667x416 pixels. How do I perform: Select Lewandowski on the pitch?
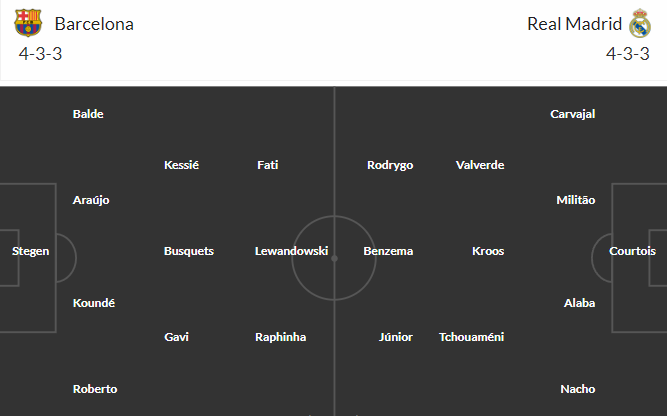coord(291,251)
